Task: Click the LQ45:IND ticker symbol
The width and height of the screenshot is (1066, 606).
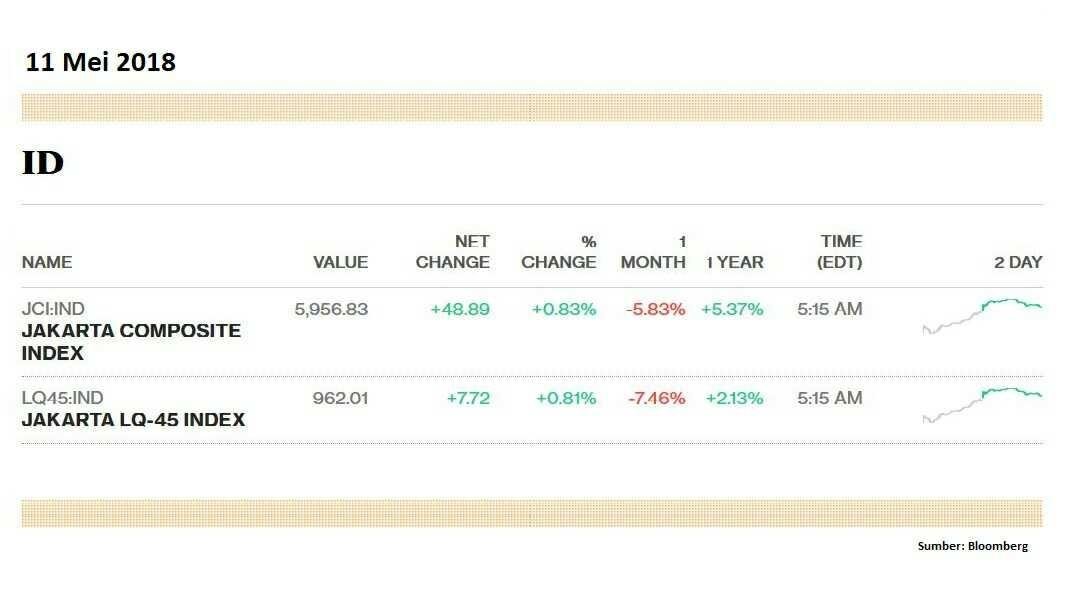Action: [x=63, y=398]
